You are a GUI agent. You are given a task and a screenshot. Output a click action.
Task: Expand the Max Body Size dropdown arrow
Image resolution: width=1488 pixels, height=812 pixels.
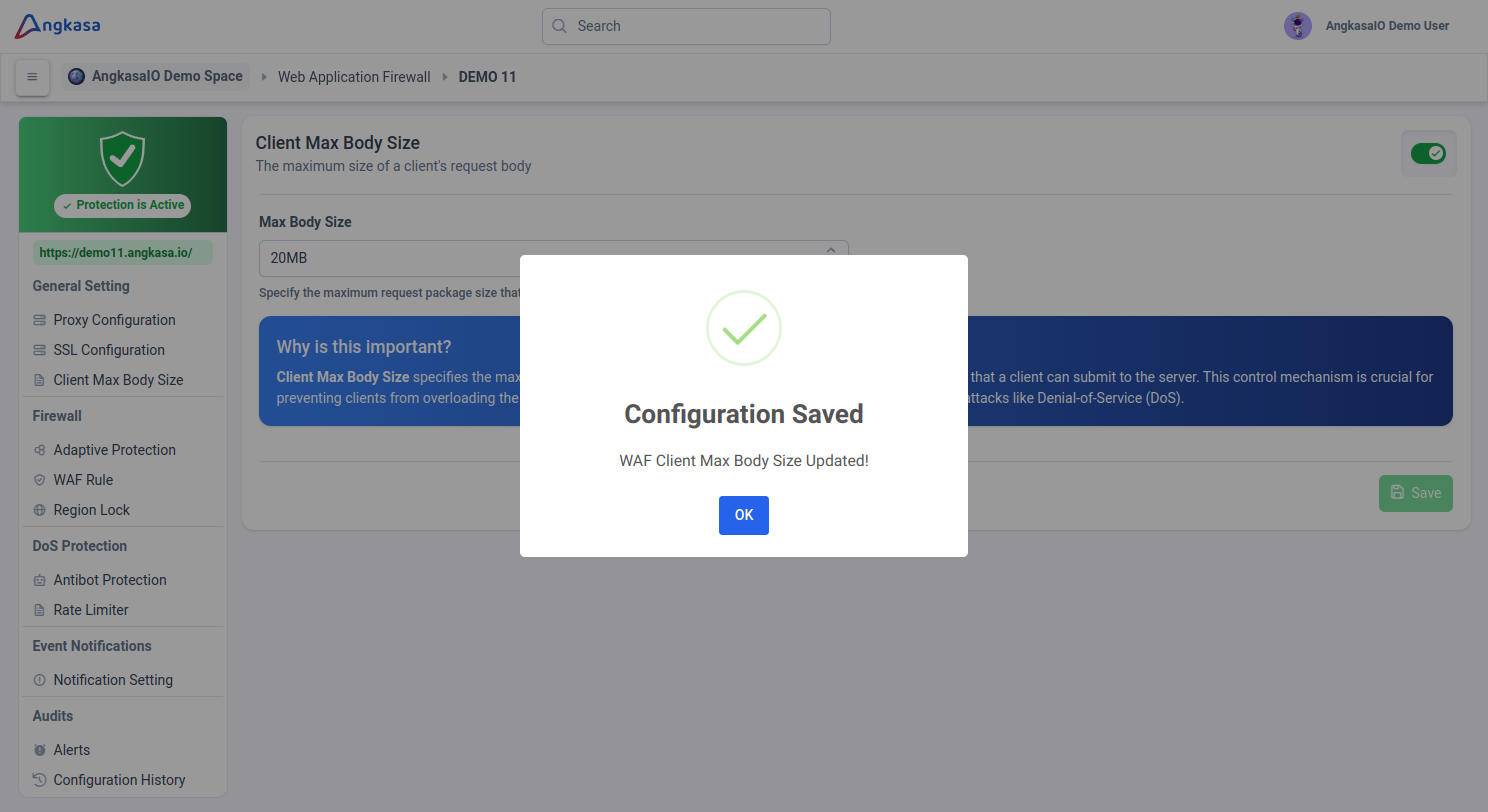[x=830, y=251]
